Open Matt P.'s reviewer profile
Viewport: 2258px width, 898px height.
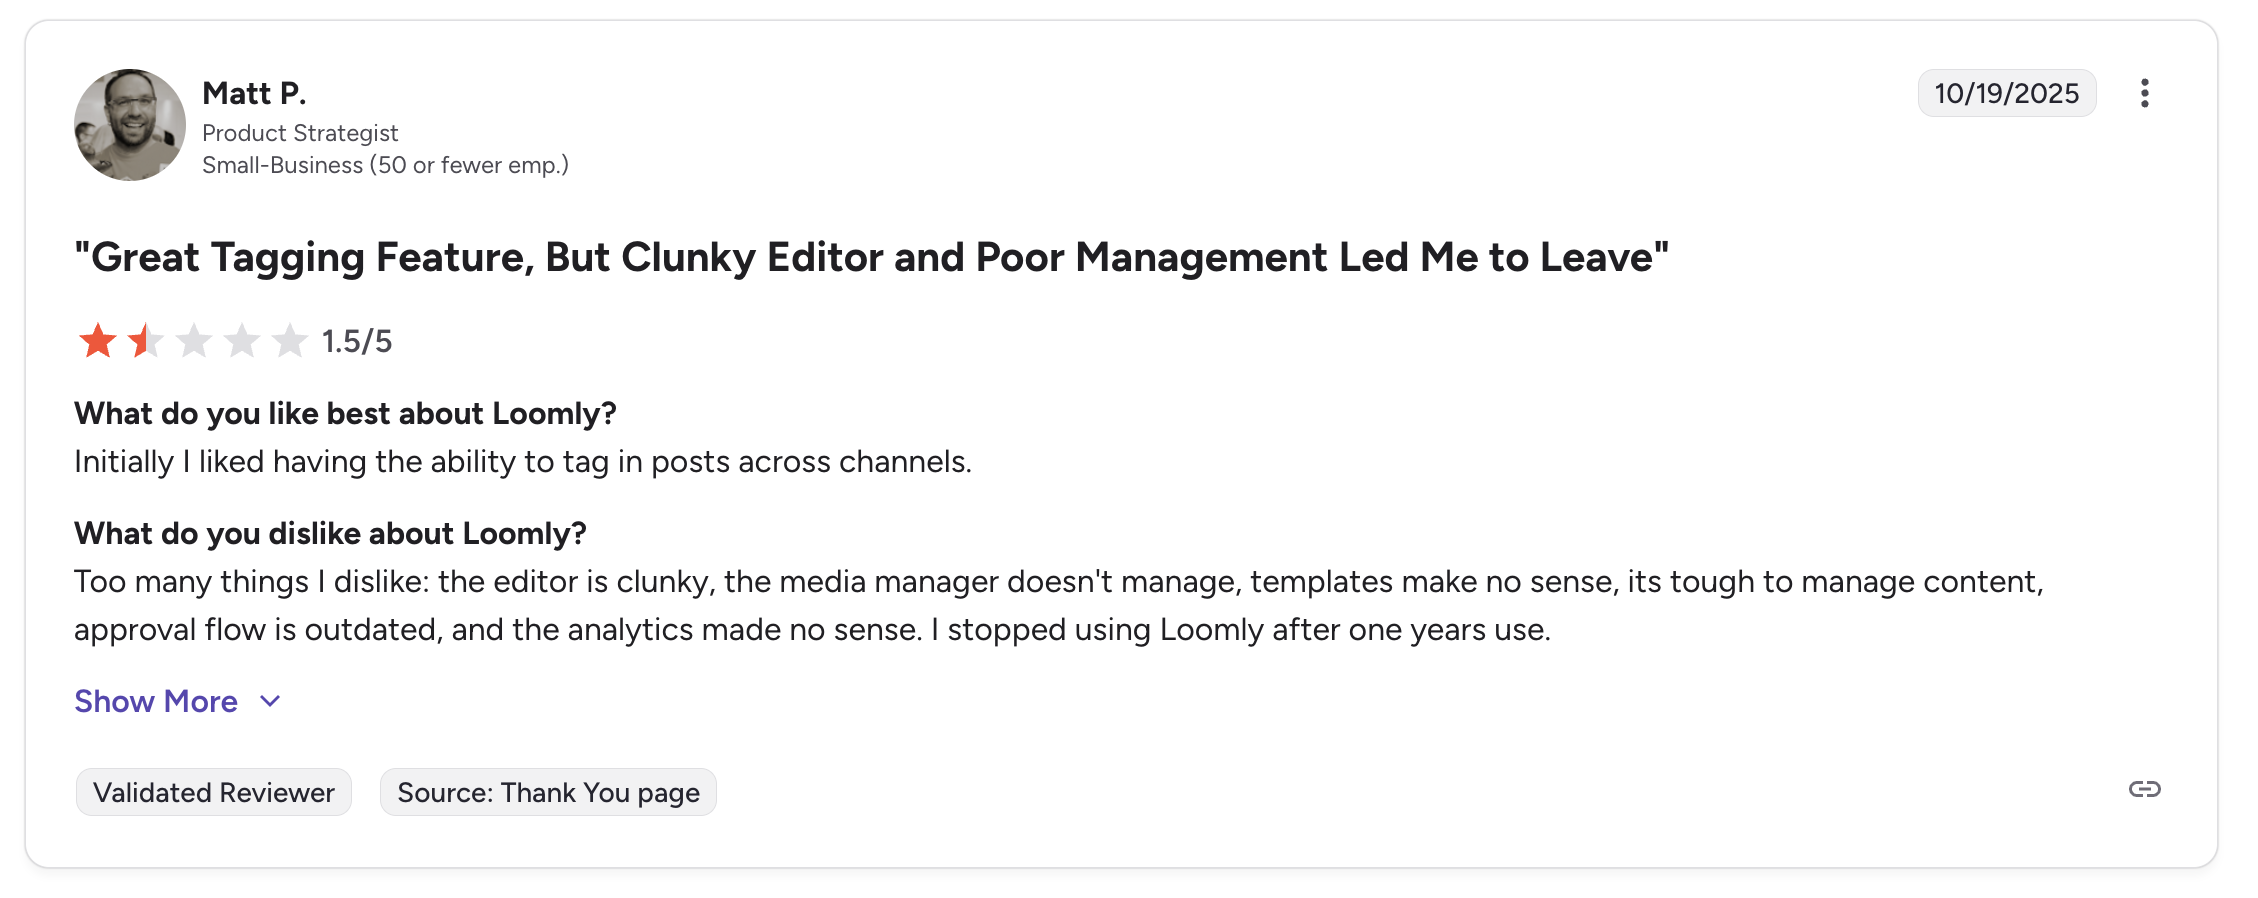tap(254, 91)
